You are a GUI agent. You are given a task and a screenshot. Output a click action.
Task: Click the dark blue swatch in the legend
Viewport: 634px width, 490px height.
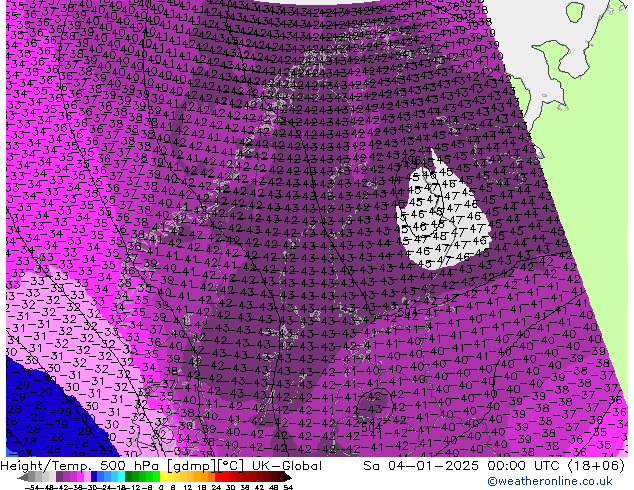coord(94,476)
